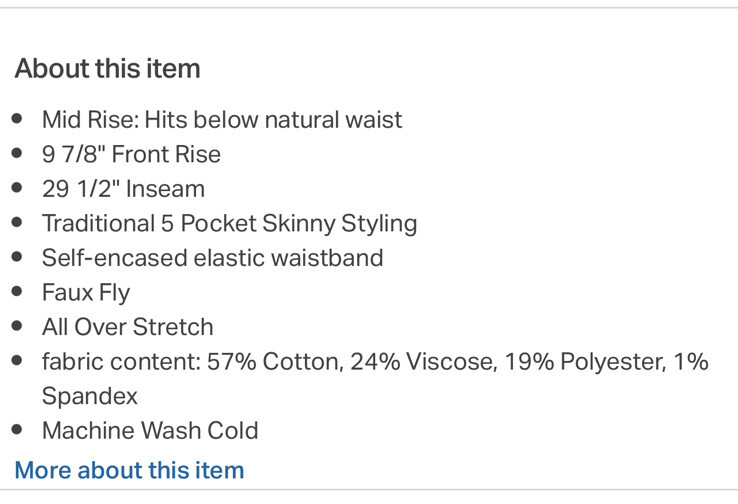738x504 pixels.
Task: Click the bullet beside Faux Fly
Action: pos(18,292)
